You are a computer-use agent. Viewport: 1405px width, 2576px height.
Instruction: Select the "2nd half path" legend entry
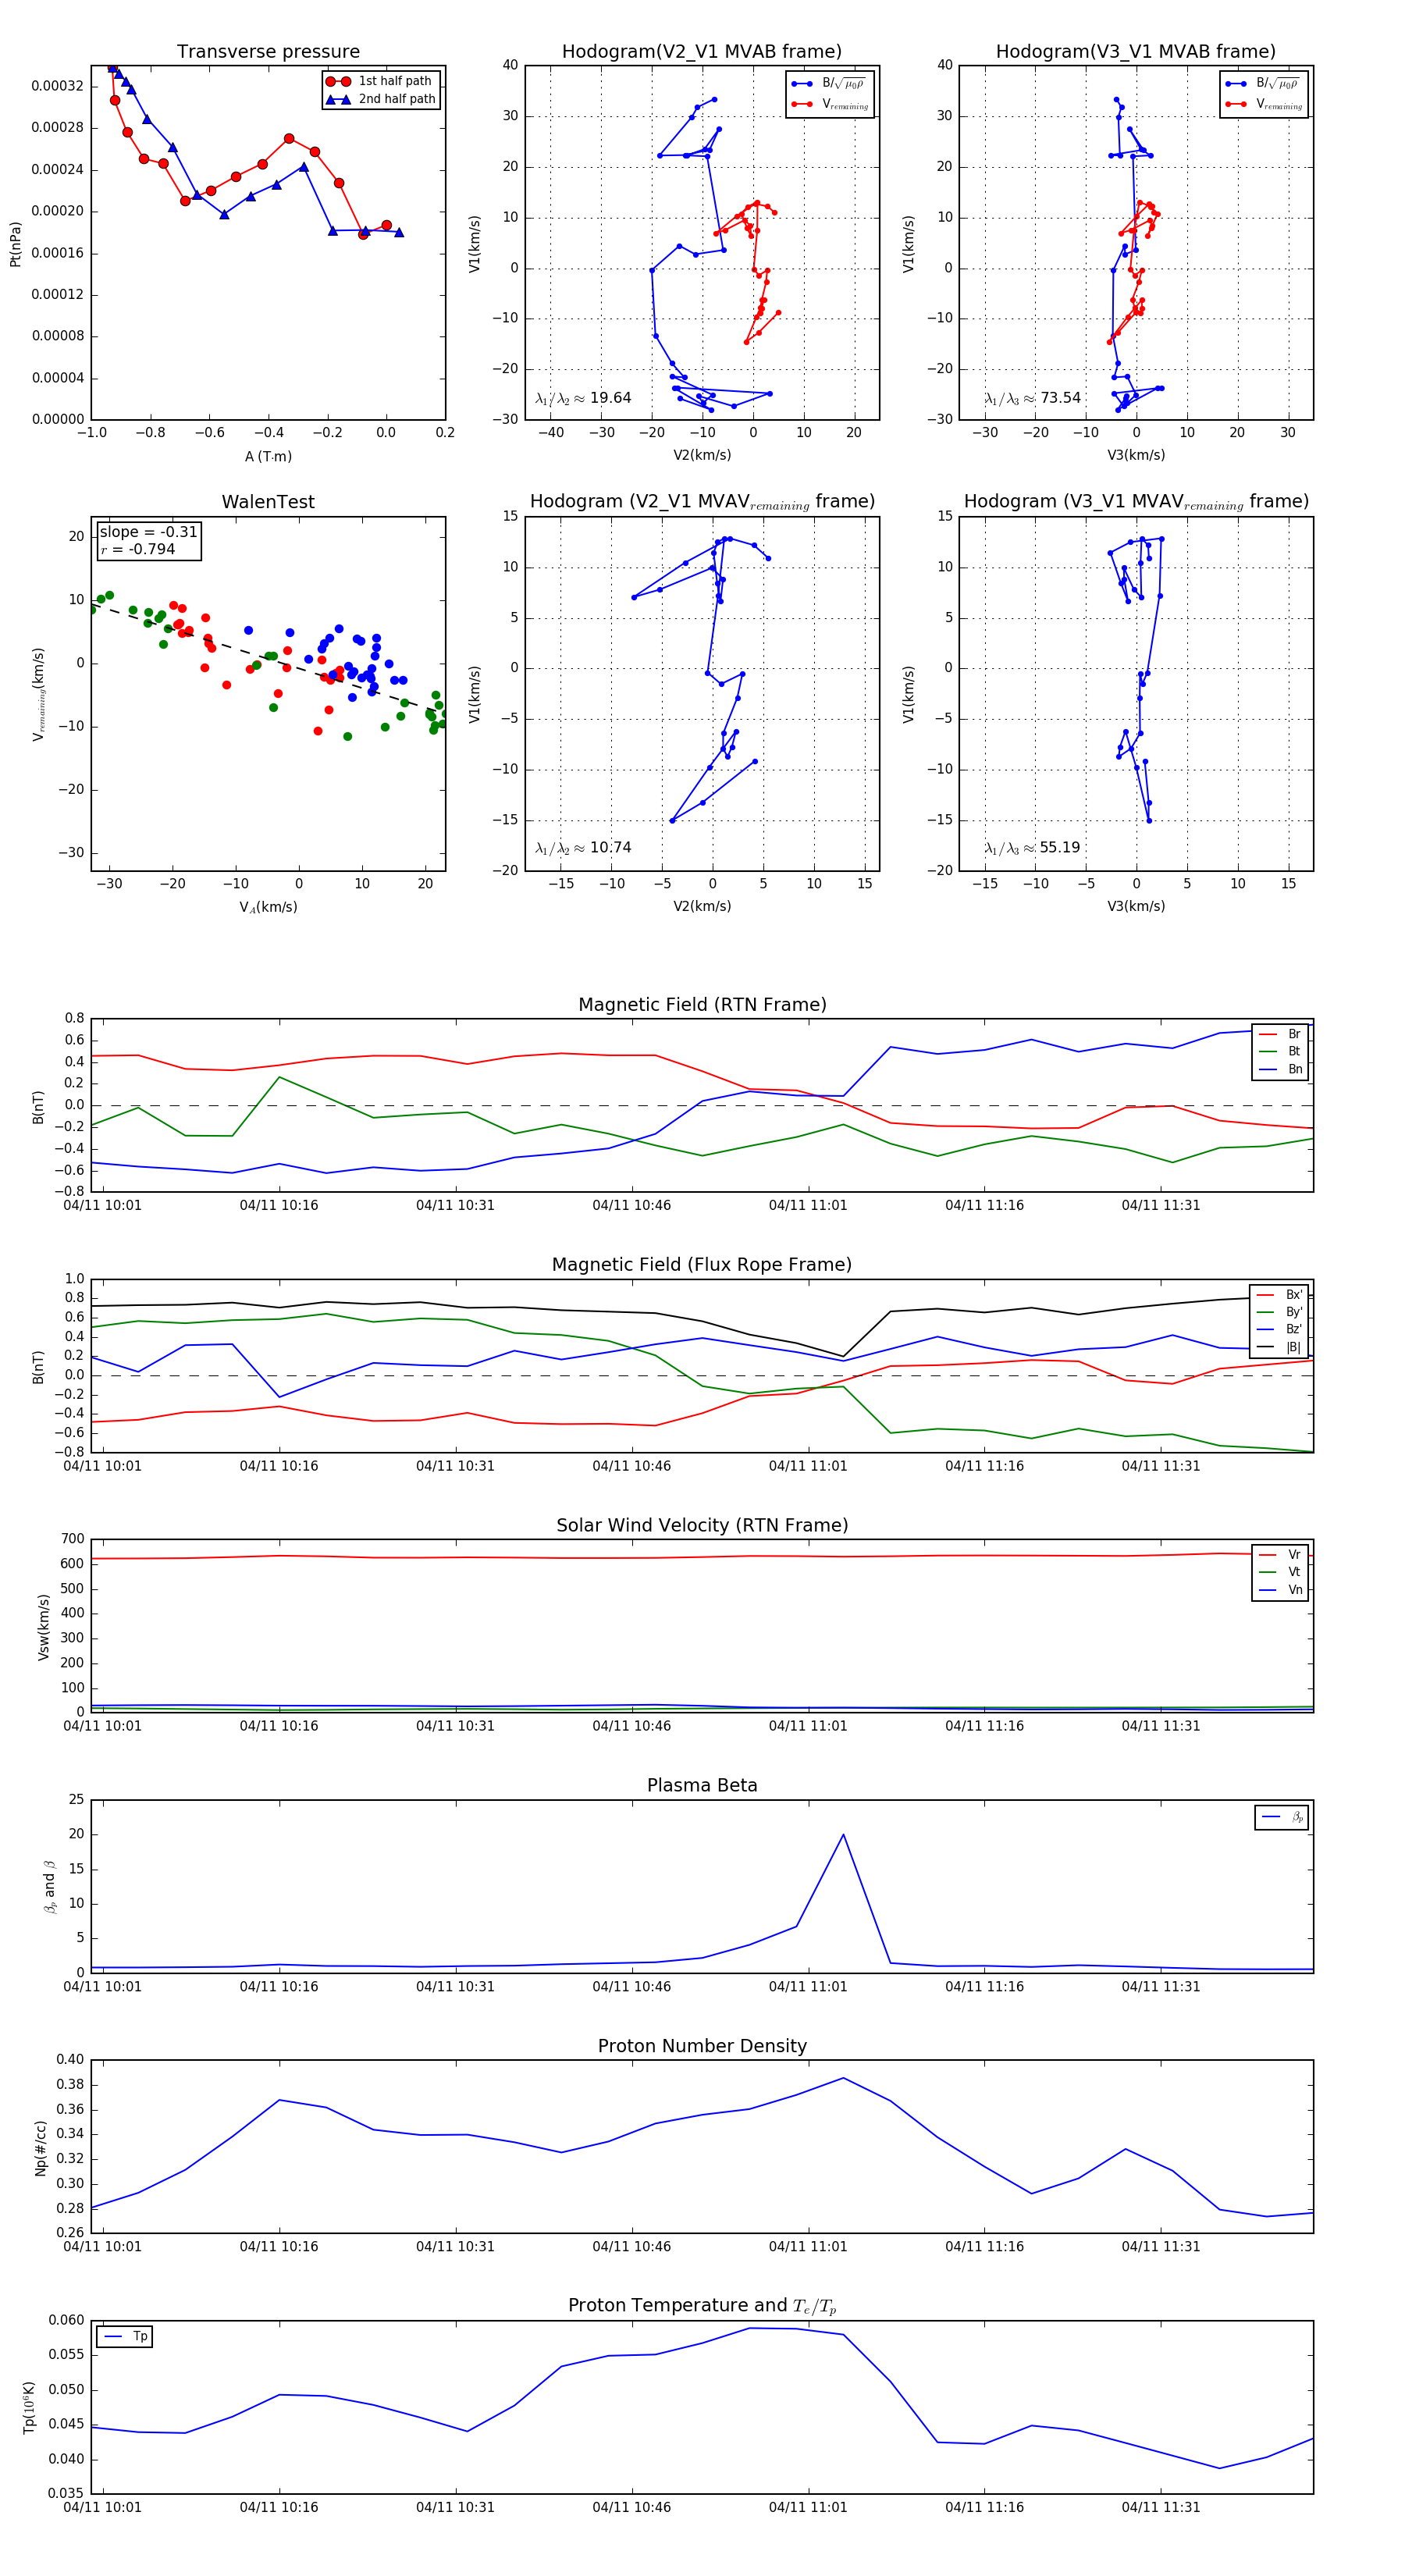click(x=381, y=99)
